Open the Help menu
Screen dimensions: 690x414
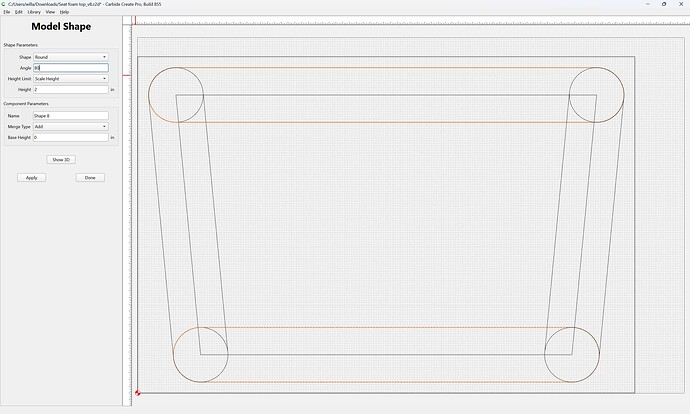[x=64, y=12]
